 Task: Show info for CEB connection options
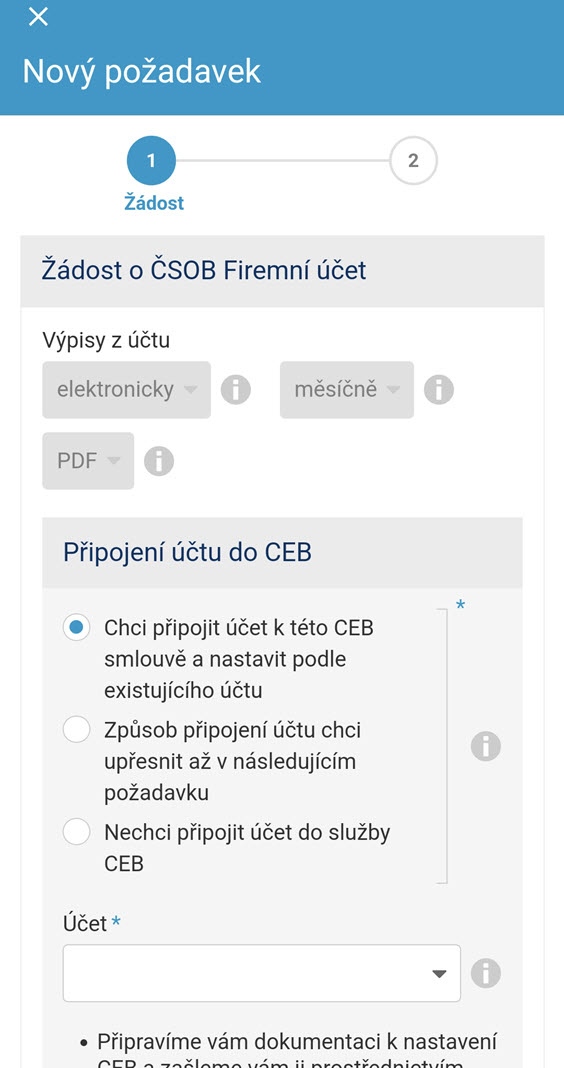click(x=486, y=746)
